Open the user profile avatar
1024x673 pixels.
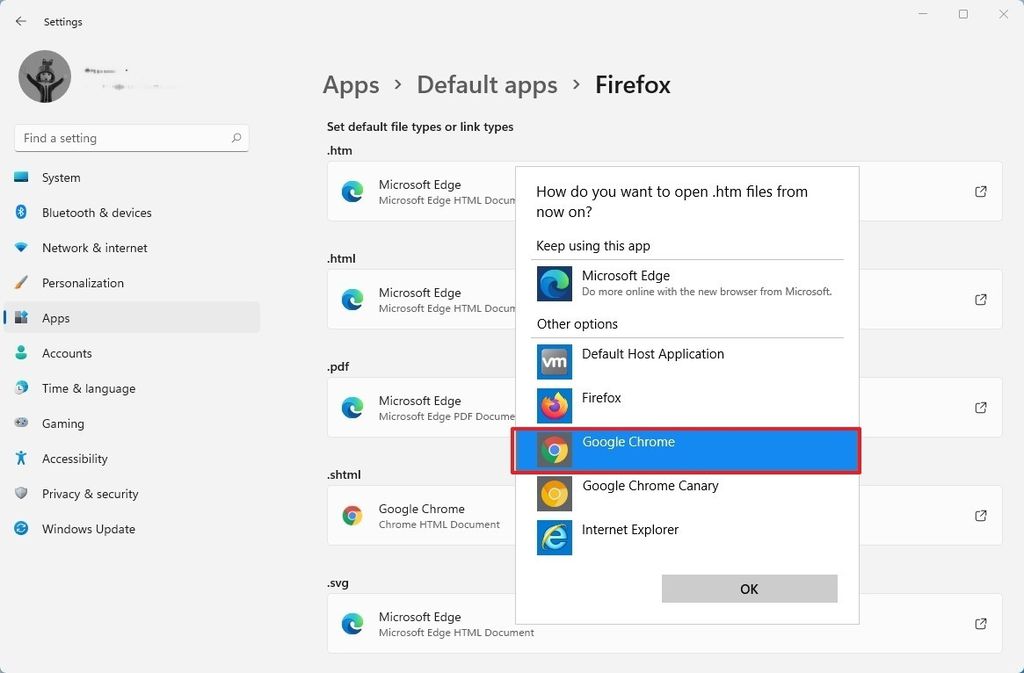coord(44,76)
